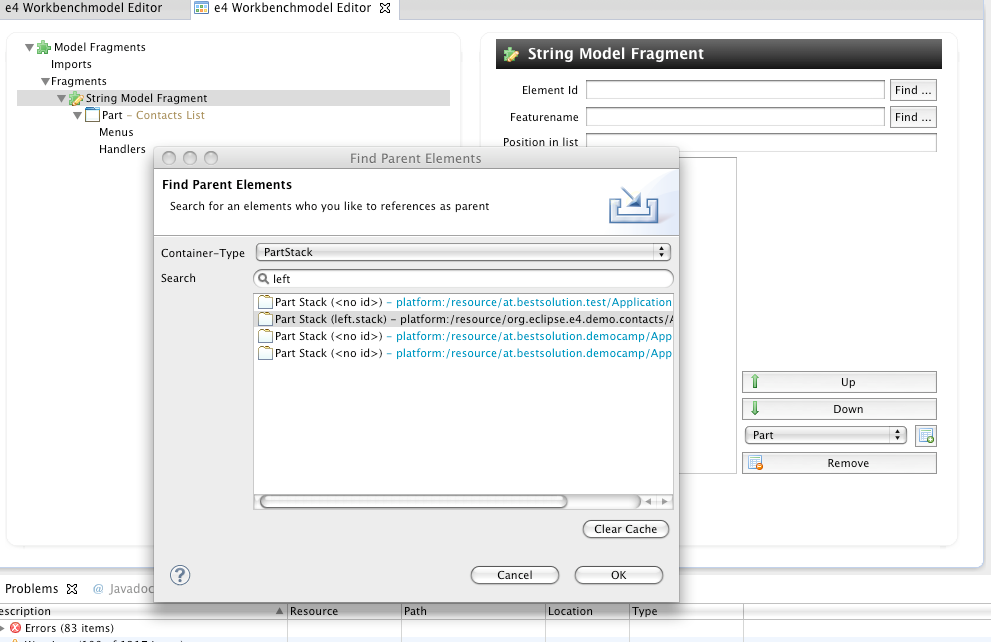The width and height of the screenshot is (991, 642).
Task: Click the add Part icon beside dropdown
Action: pyautogui.click(x=926, y=436)
